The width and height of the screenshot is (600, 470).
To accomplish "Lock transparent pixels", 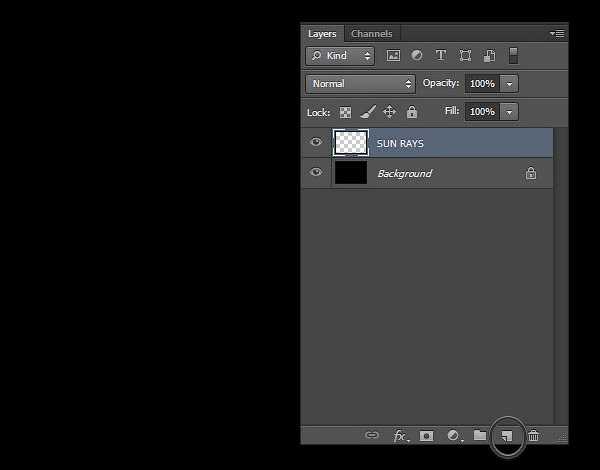I will coord(345,113).
